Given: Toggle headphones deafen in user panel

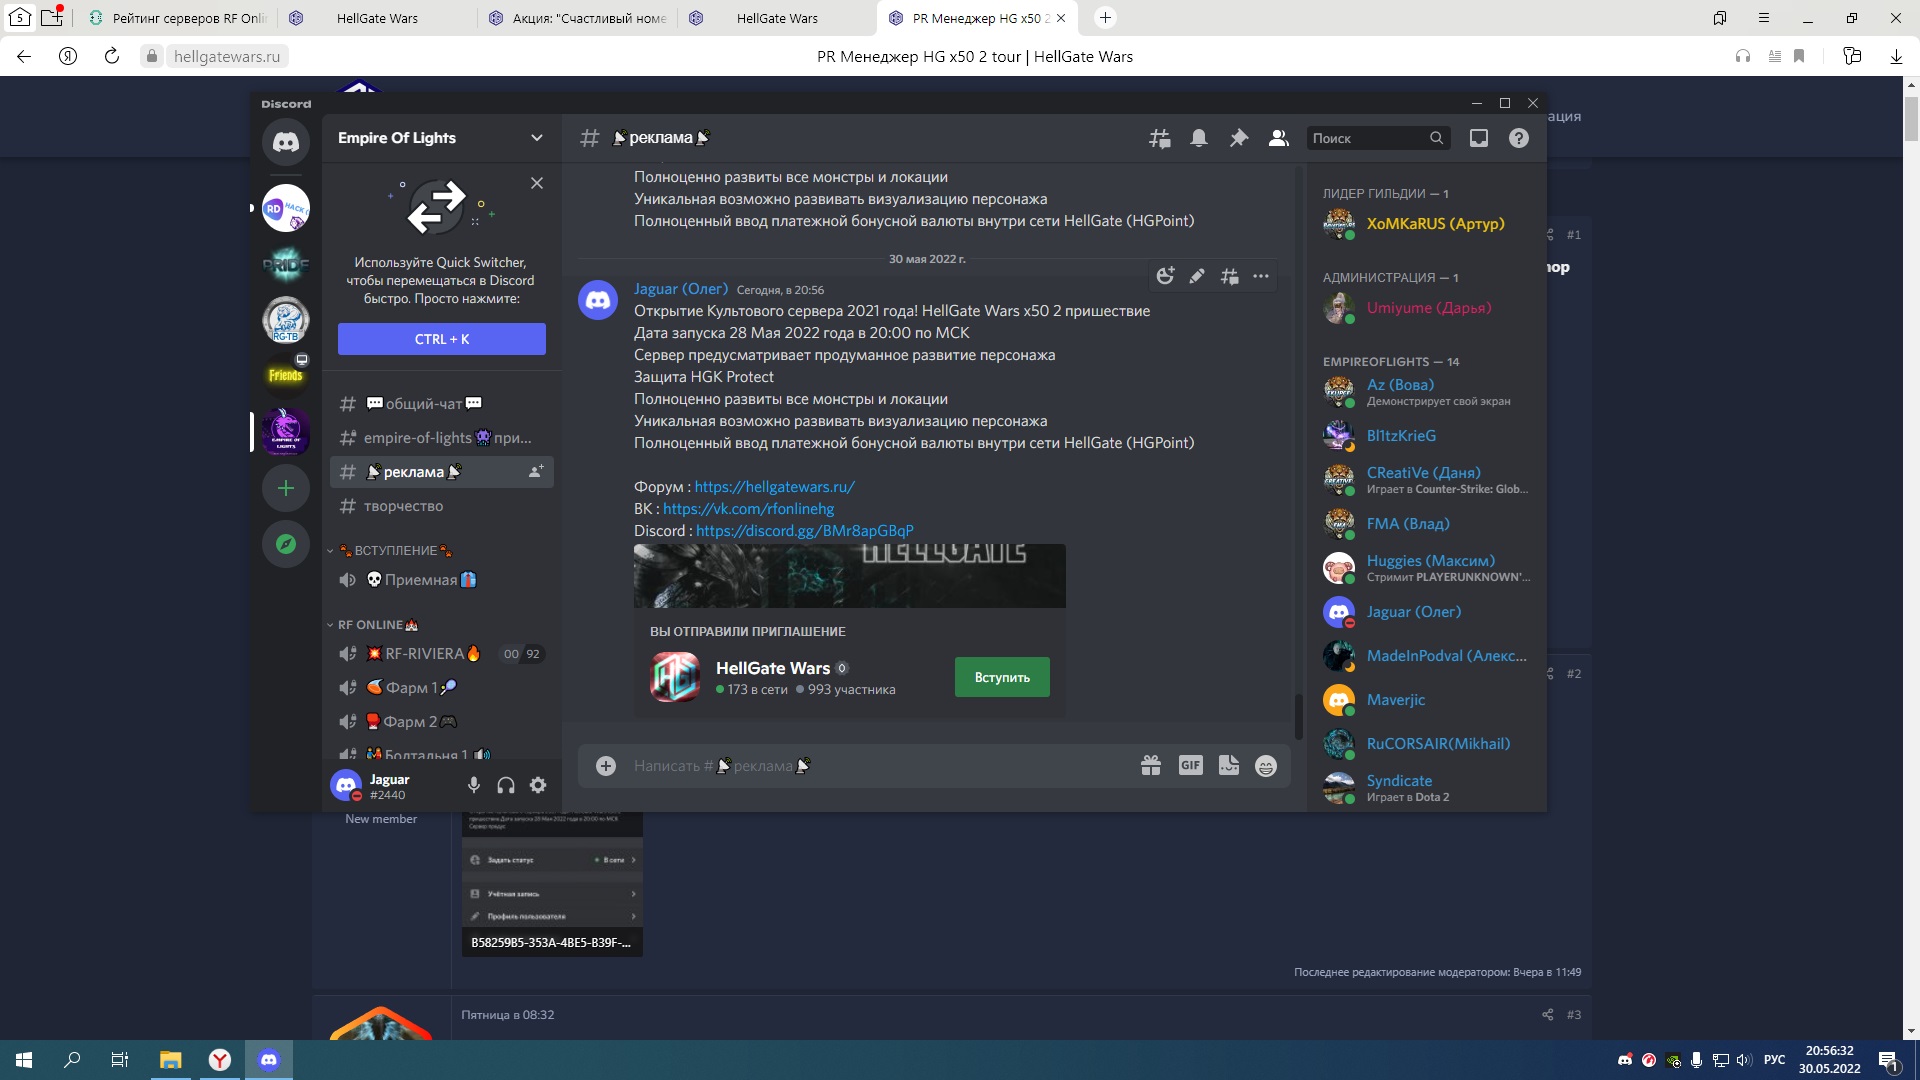Looking at the screenshot, I should (x=506, y=786).
